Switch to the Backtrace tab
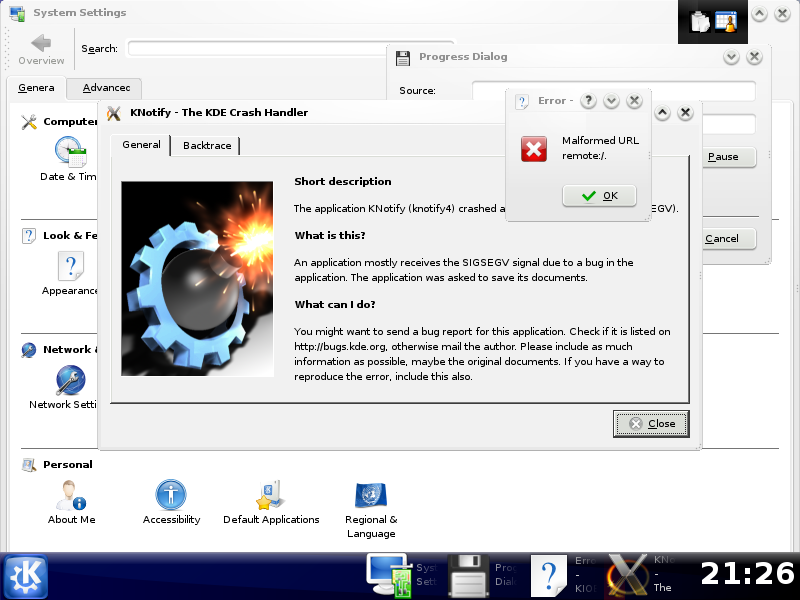Image resolution: width=800 pixels, height=600 pixels. pyautogui.click(x=207, y=146)
